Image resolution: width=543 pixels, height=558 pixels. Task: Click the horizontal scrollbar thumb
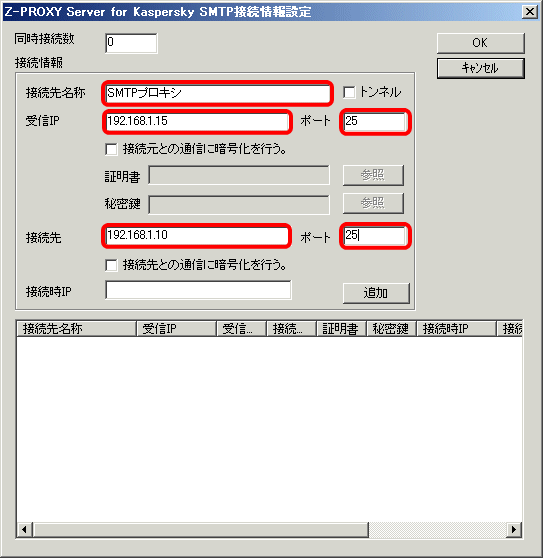click(201, 530)
